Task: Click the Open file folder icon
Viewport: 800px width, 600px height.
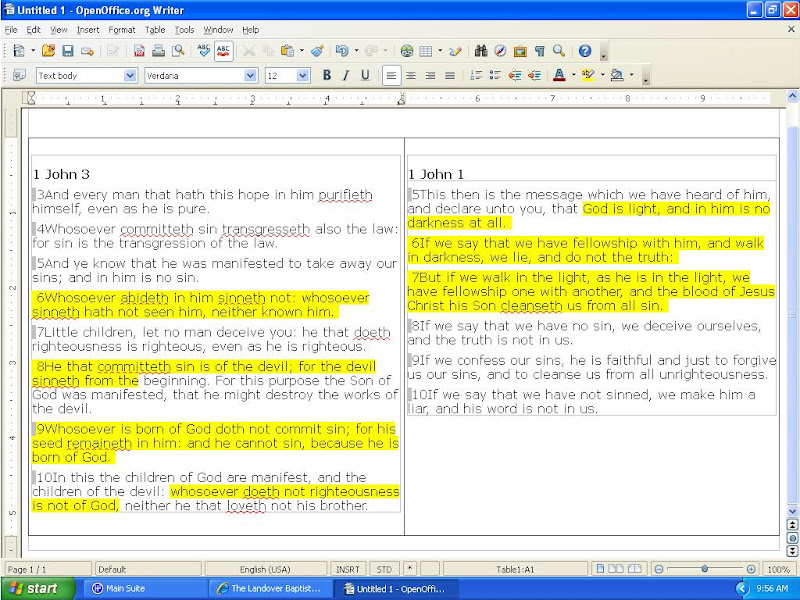Action: click(x=48, y=51)
